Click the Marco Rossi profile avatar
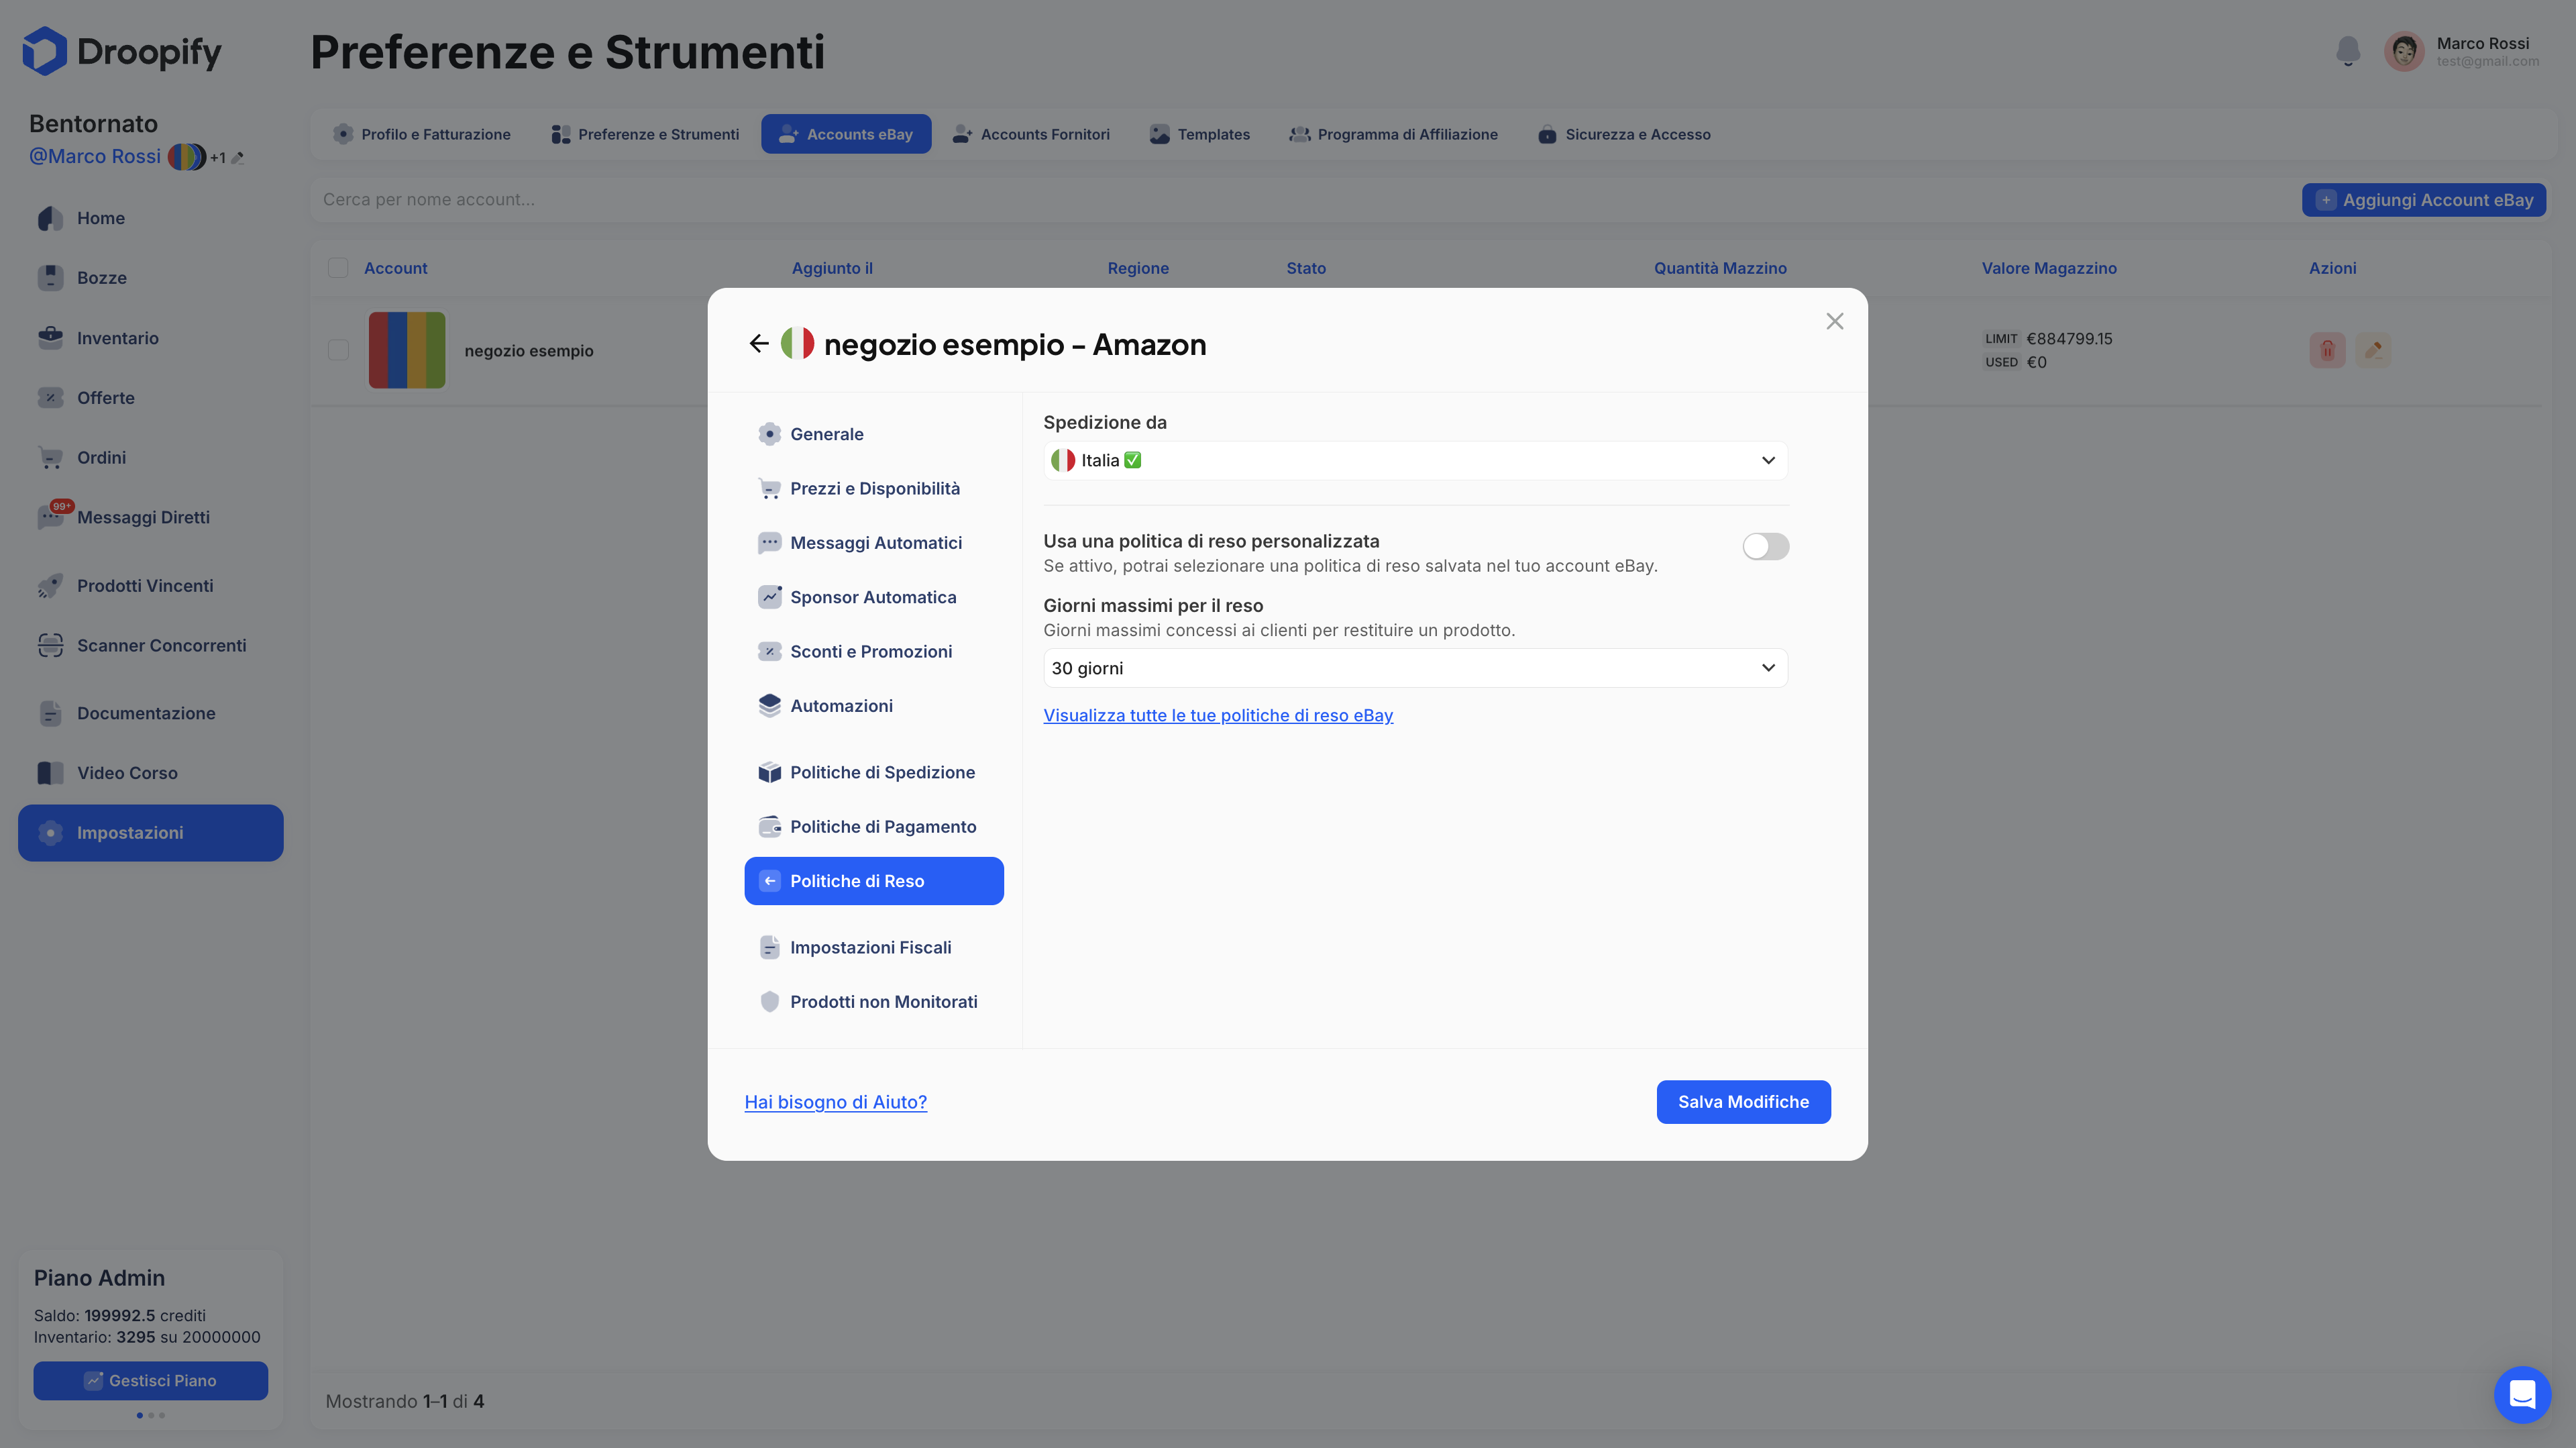The width and height of the screenshot is (2576, 1448). [2403, 51]
